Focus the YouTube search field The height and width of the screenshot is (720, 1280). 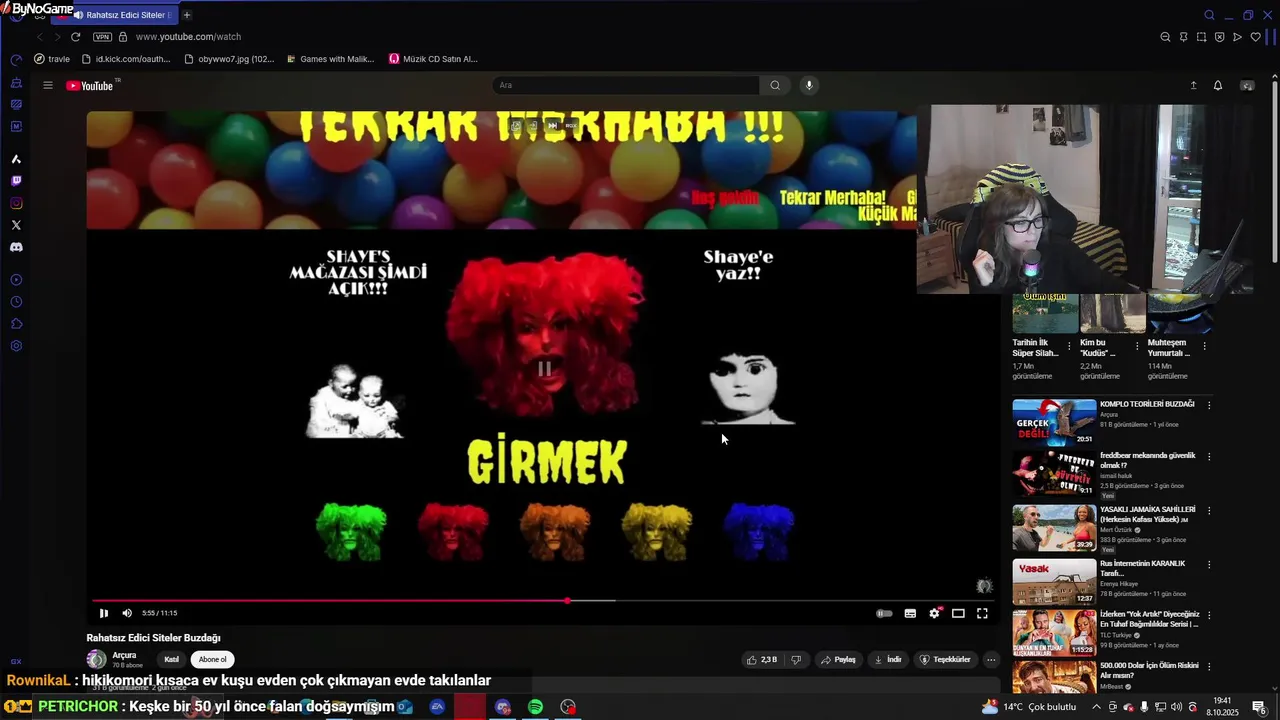(627, 85)
